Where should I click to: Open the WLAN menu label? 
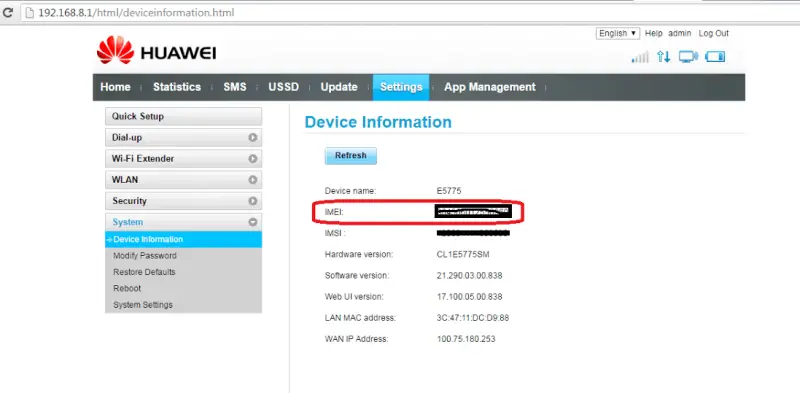125,180
